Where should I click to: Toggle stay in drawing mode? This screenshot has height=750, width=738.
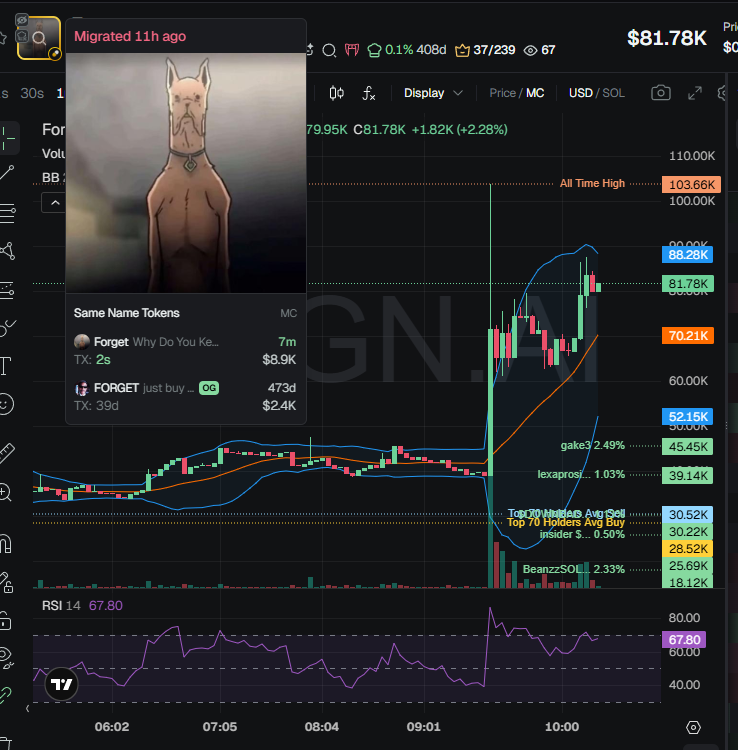pyautogui.click(x=6, y=582)
